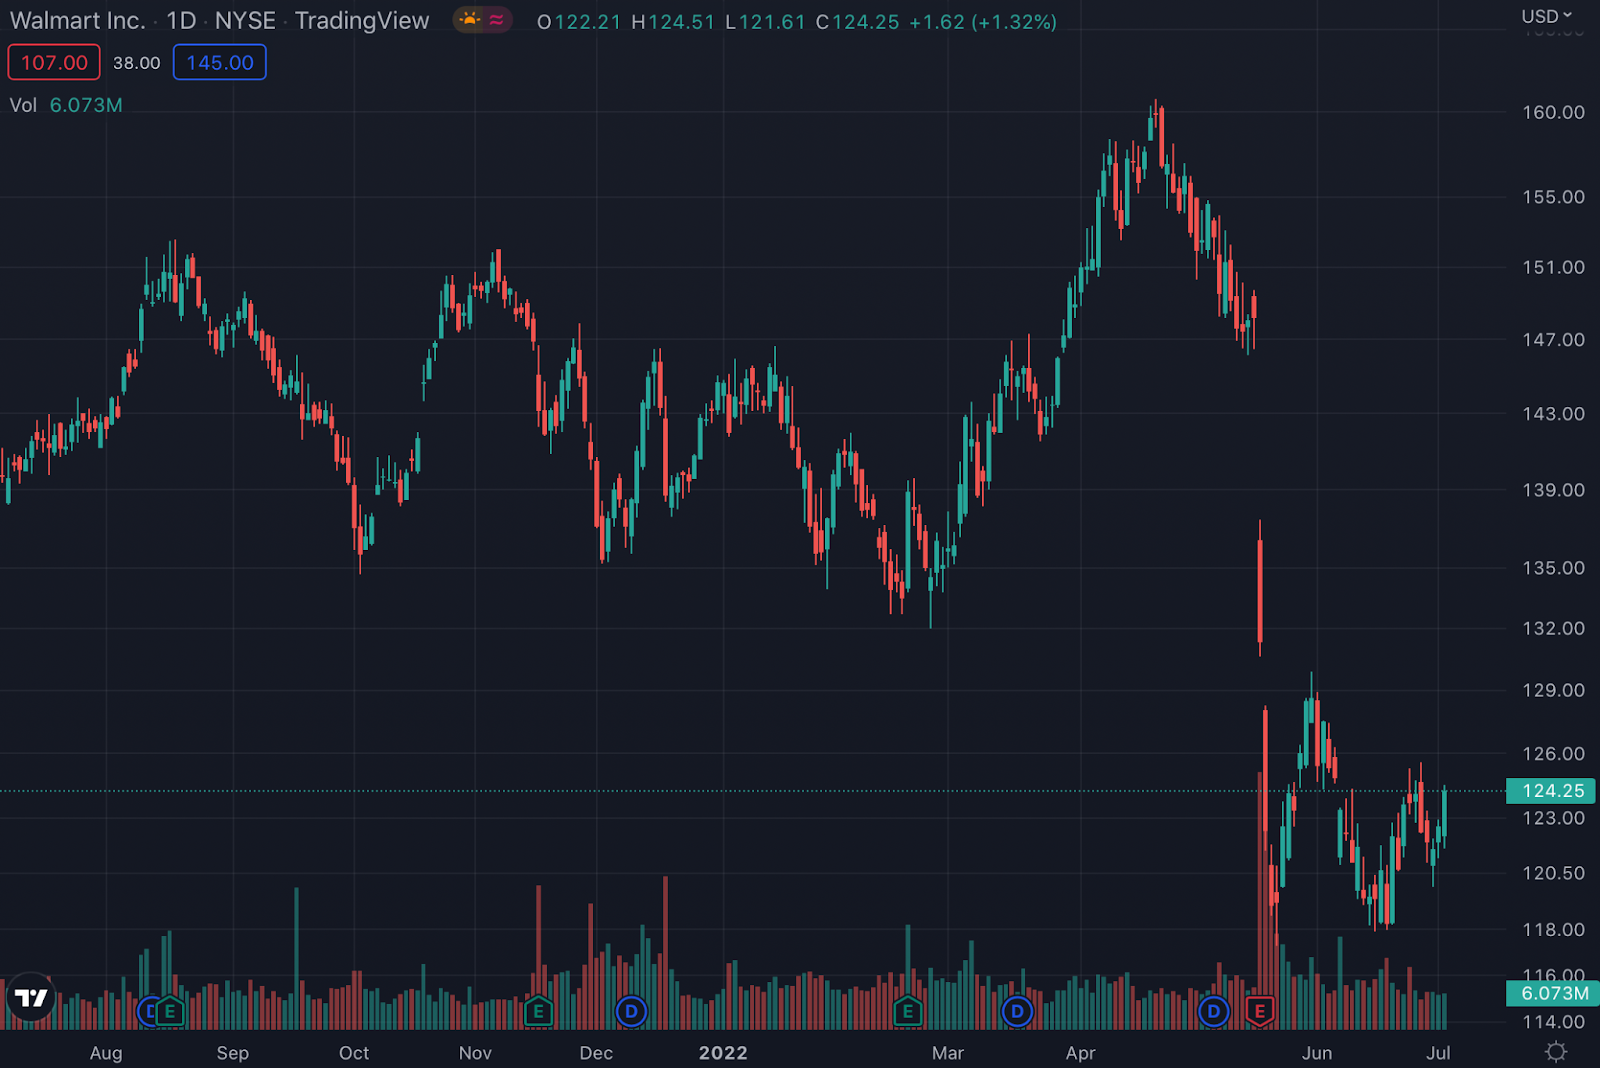Click the Sep label on time axis
The width and height of the screenshot is (1600, 1068).
point(233,1053)
